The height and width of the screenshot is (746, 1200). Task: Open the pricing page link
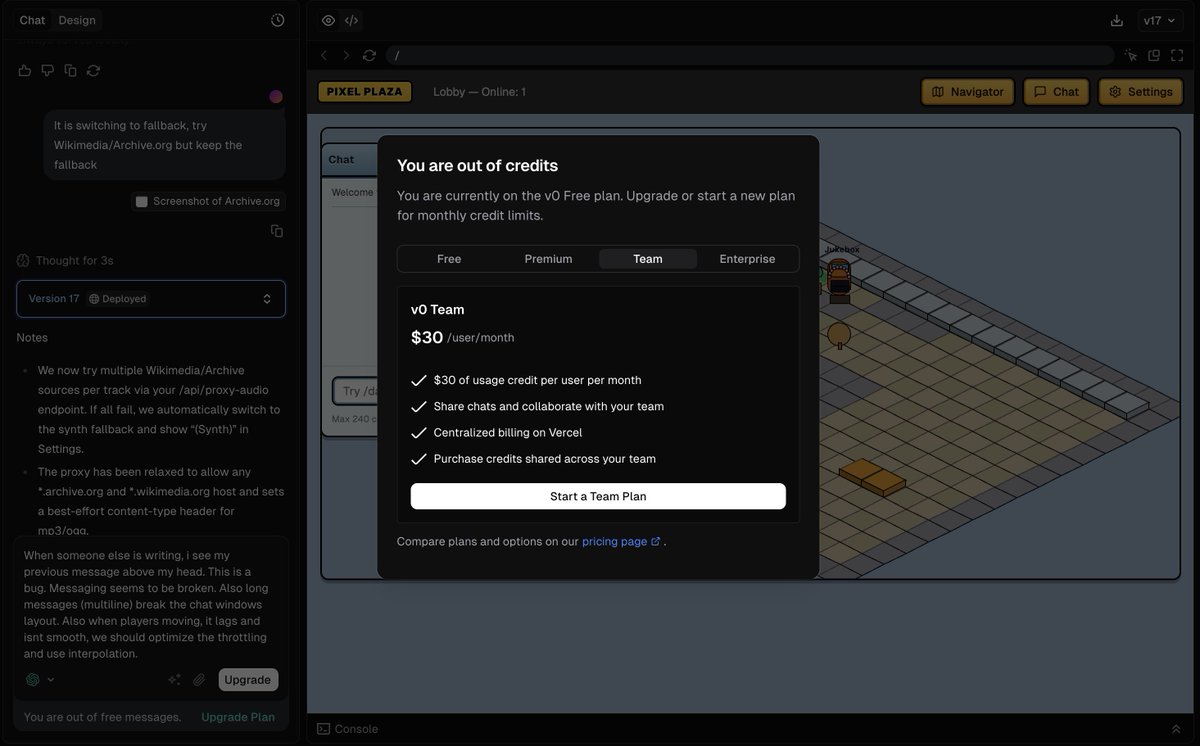point(621,541)
